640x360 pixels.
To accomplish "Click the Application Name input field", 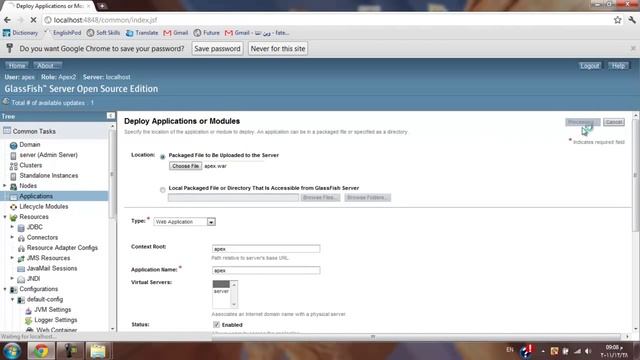I will pyautogui.click(x=266, y=270).
